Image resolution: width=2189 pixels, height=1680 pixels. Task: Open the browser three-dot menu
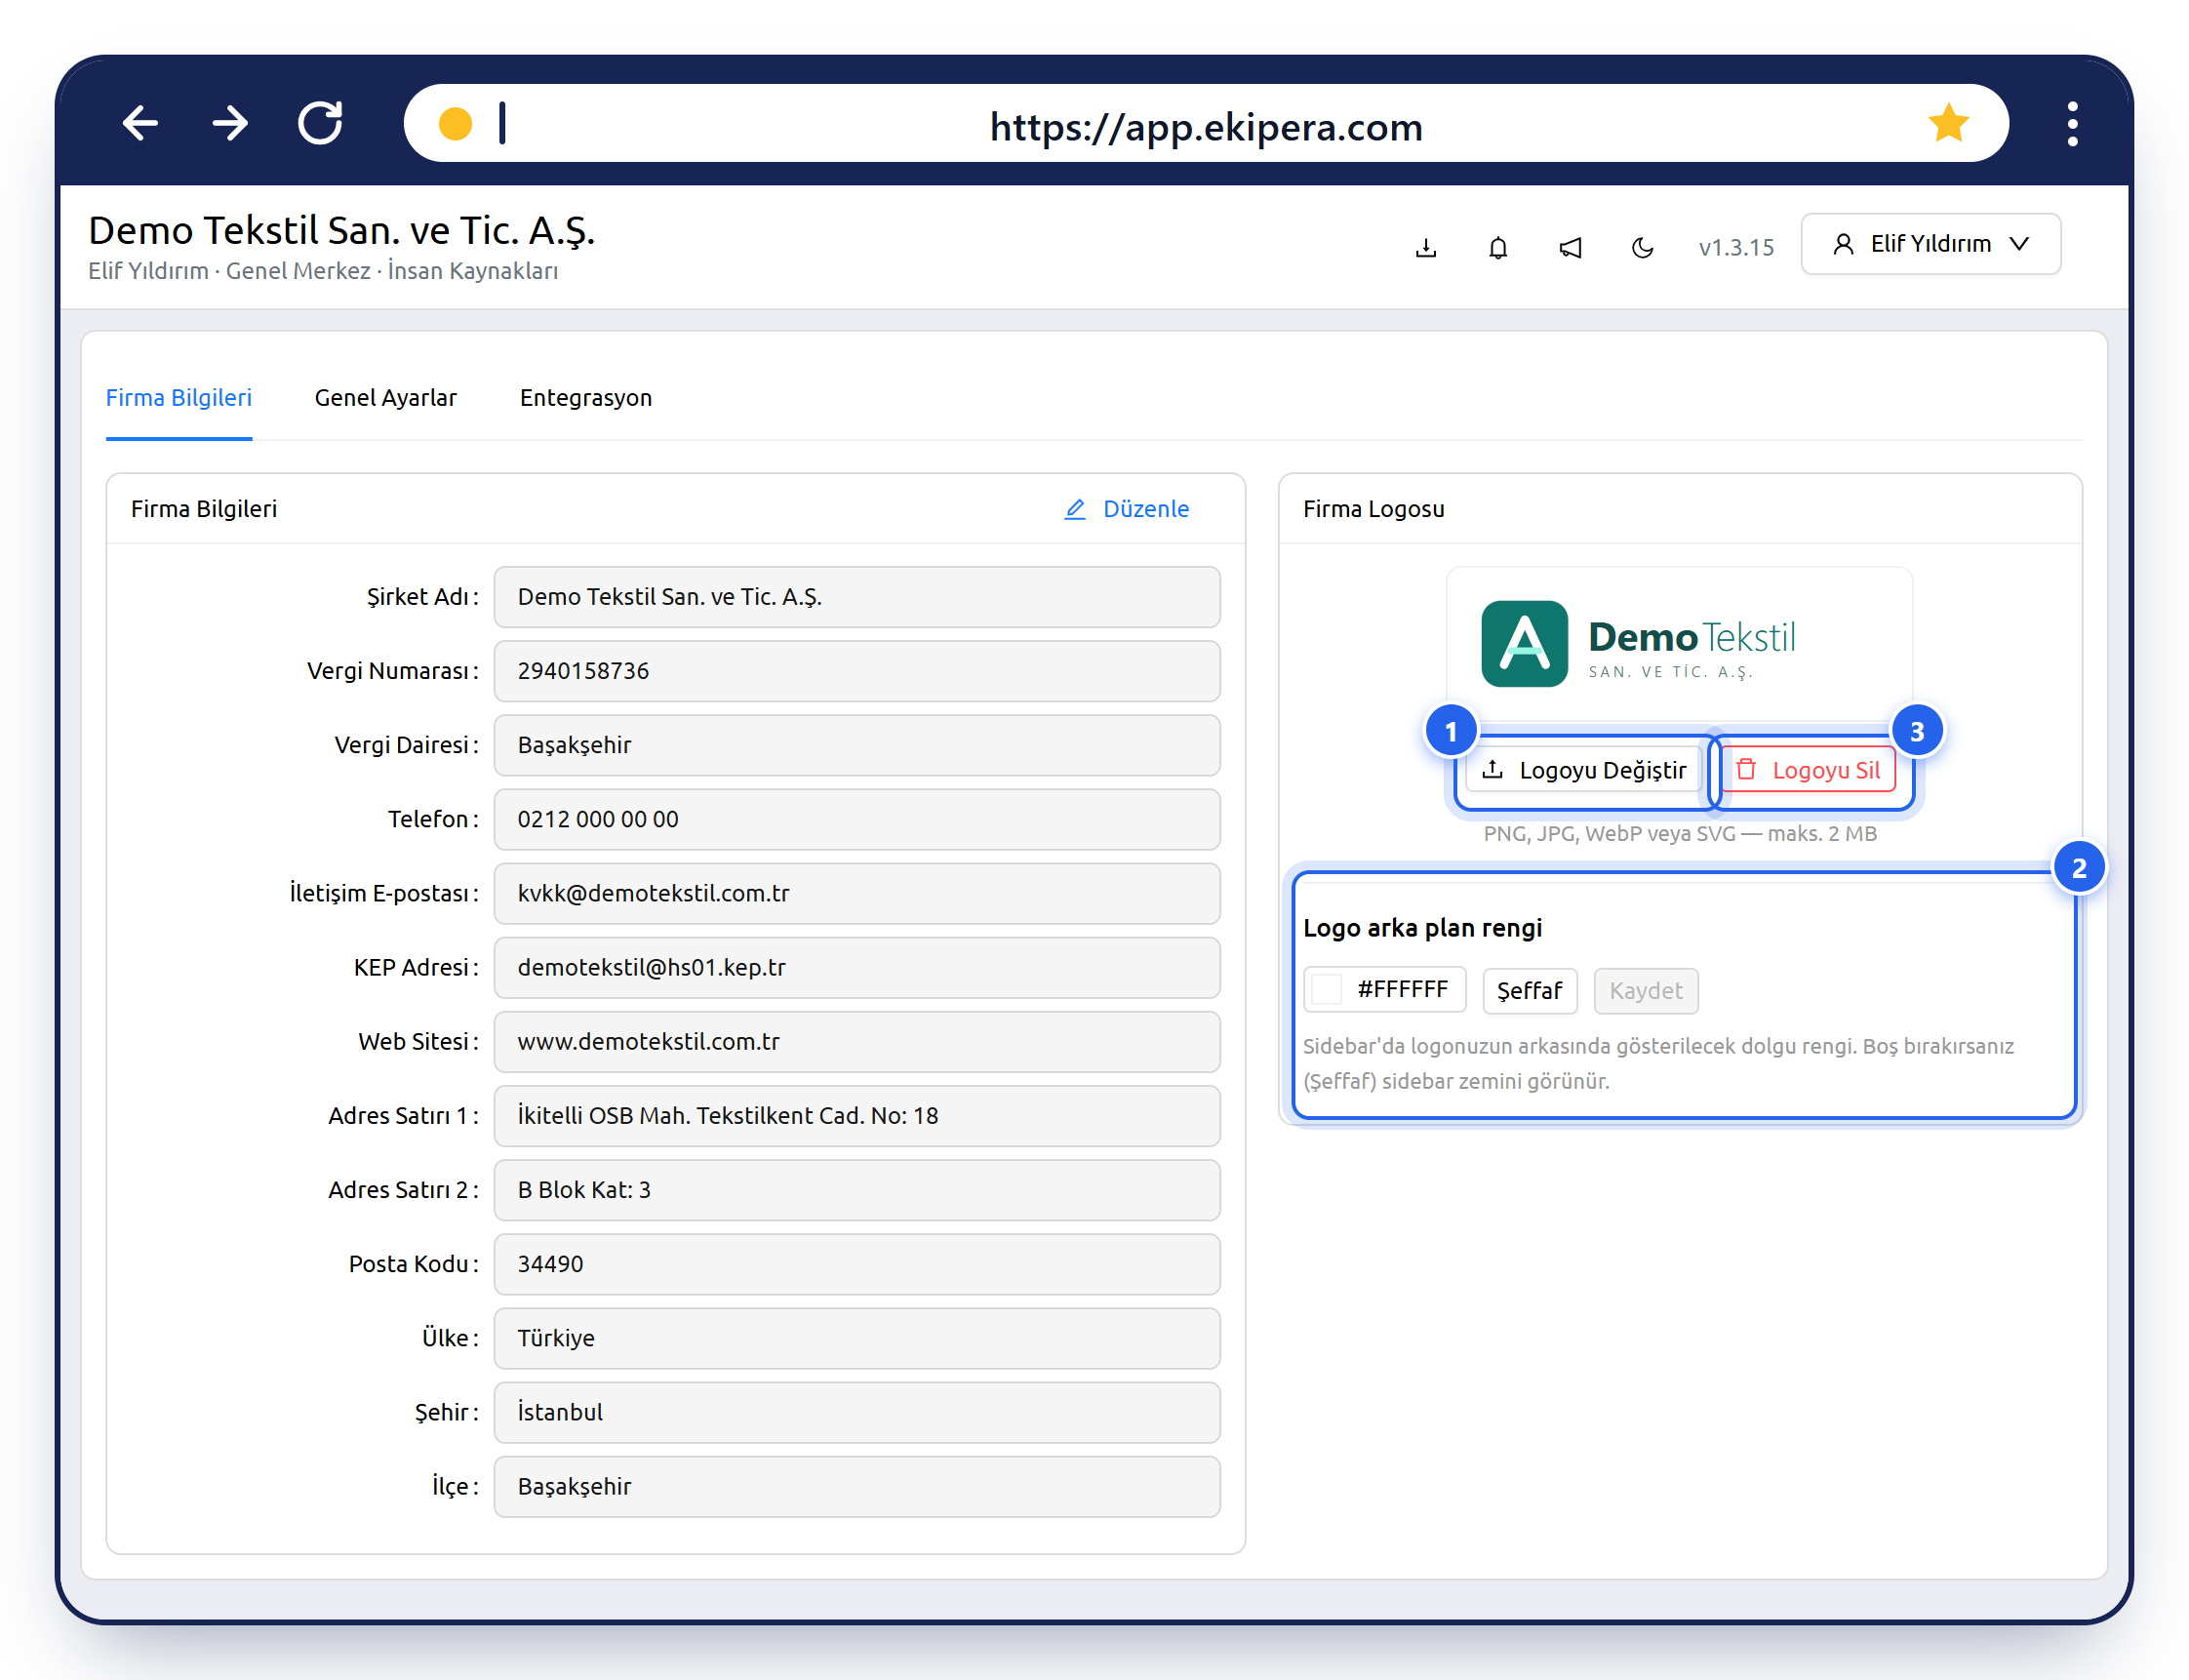pos(2072,124)
